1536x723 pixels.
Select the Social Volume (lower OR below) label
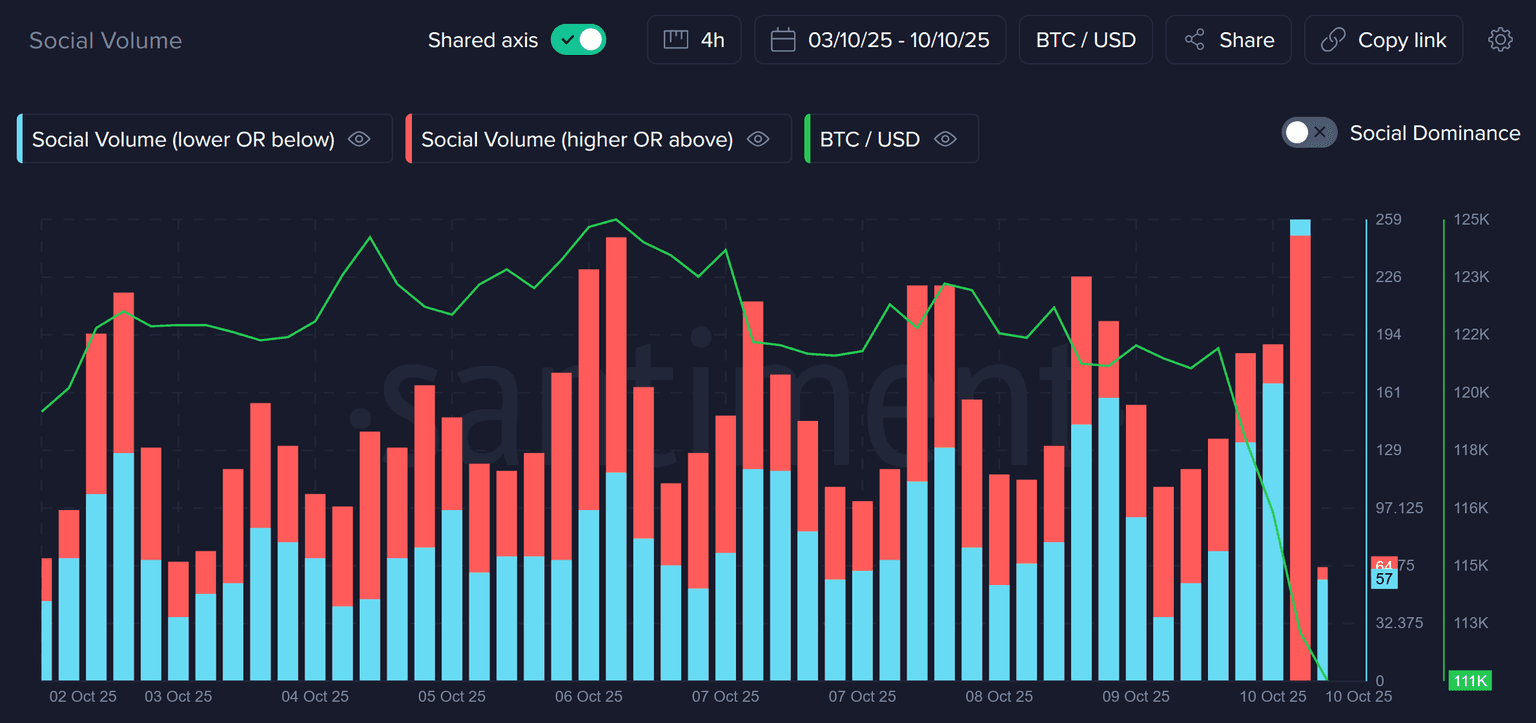coord(183,139)
